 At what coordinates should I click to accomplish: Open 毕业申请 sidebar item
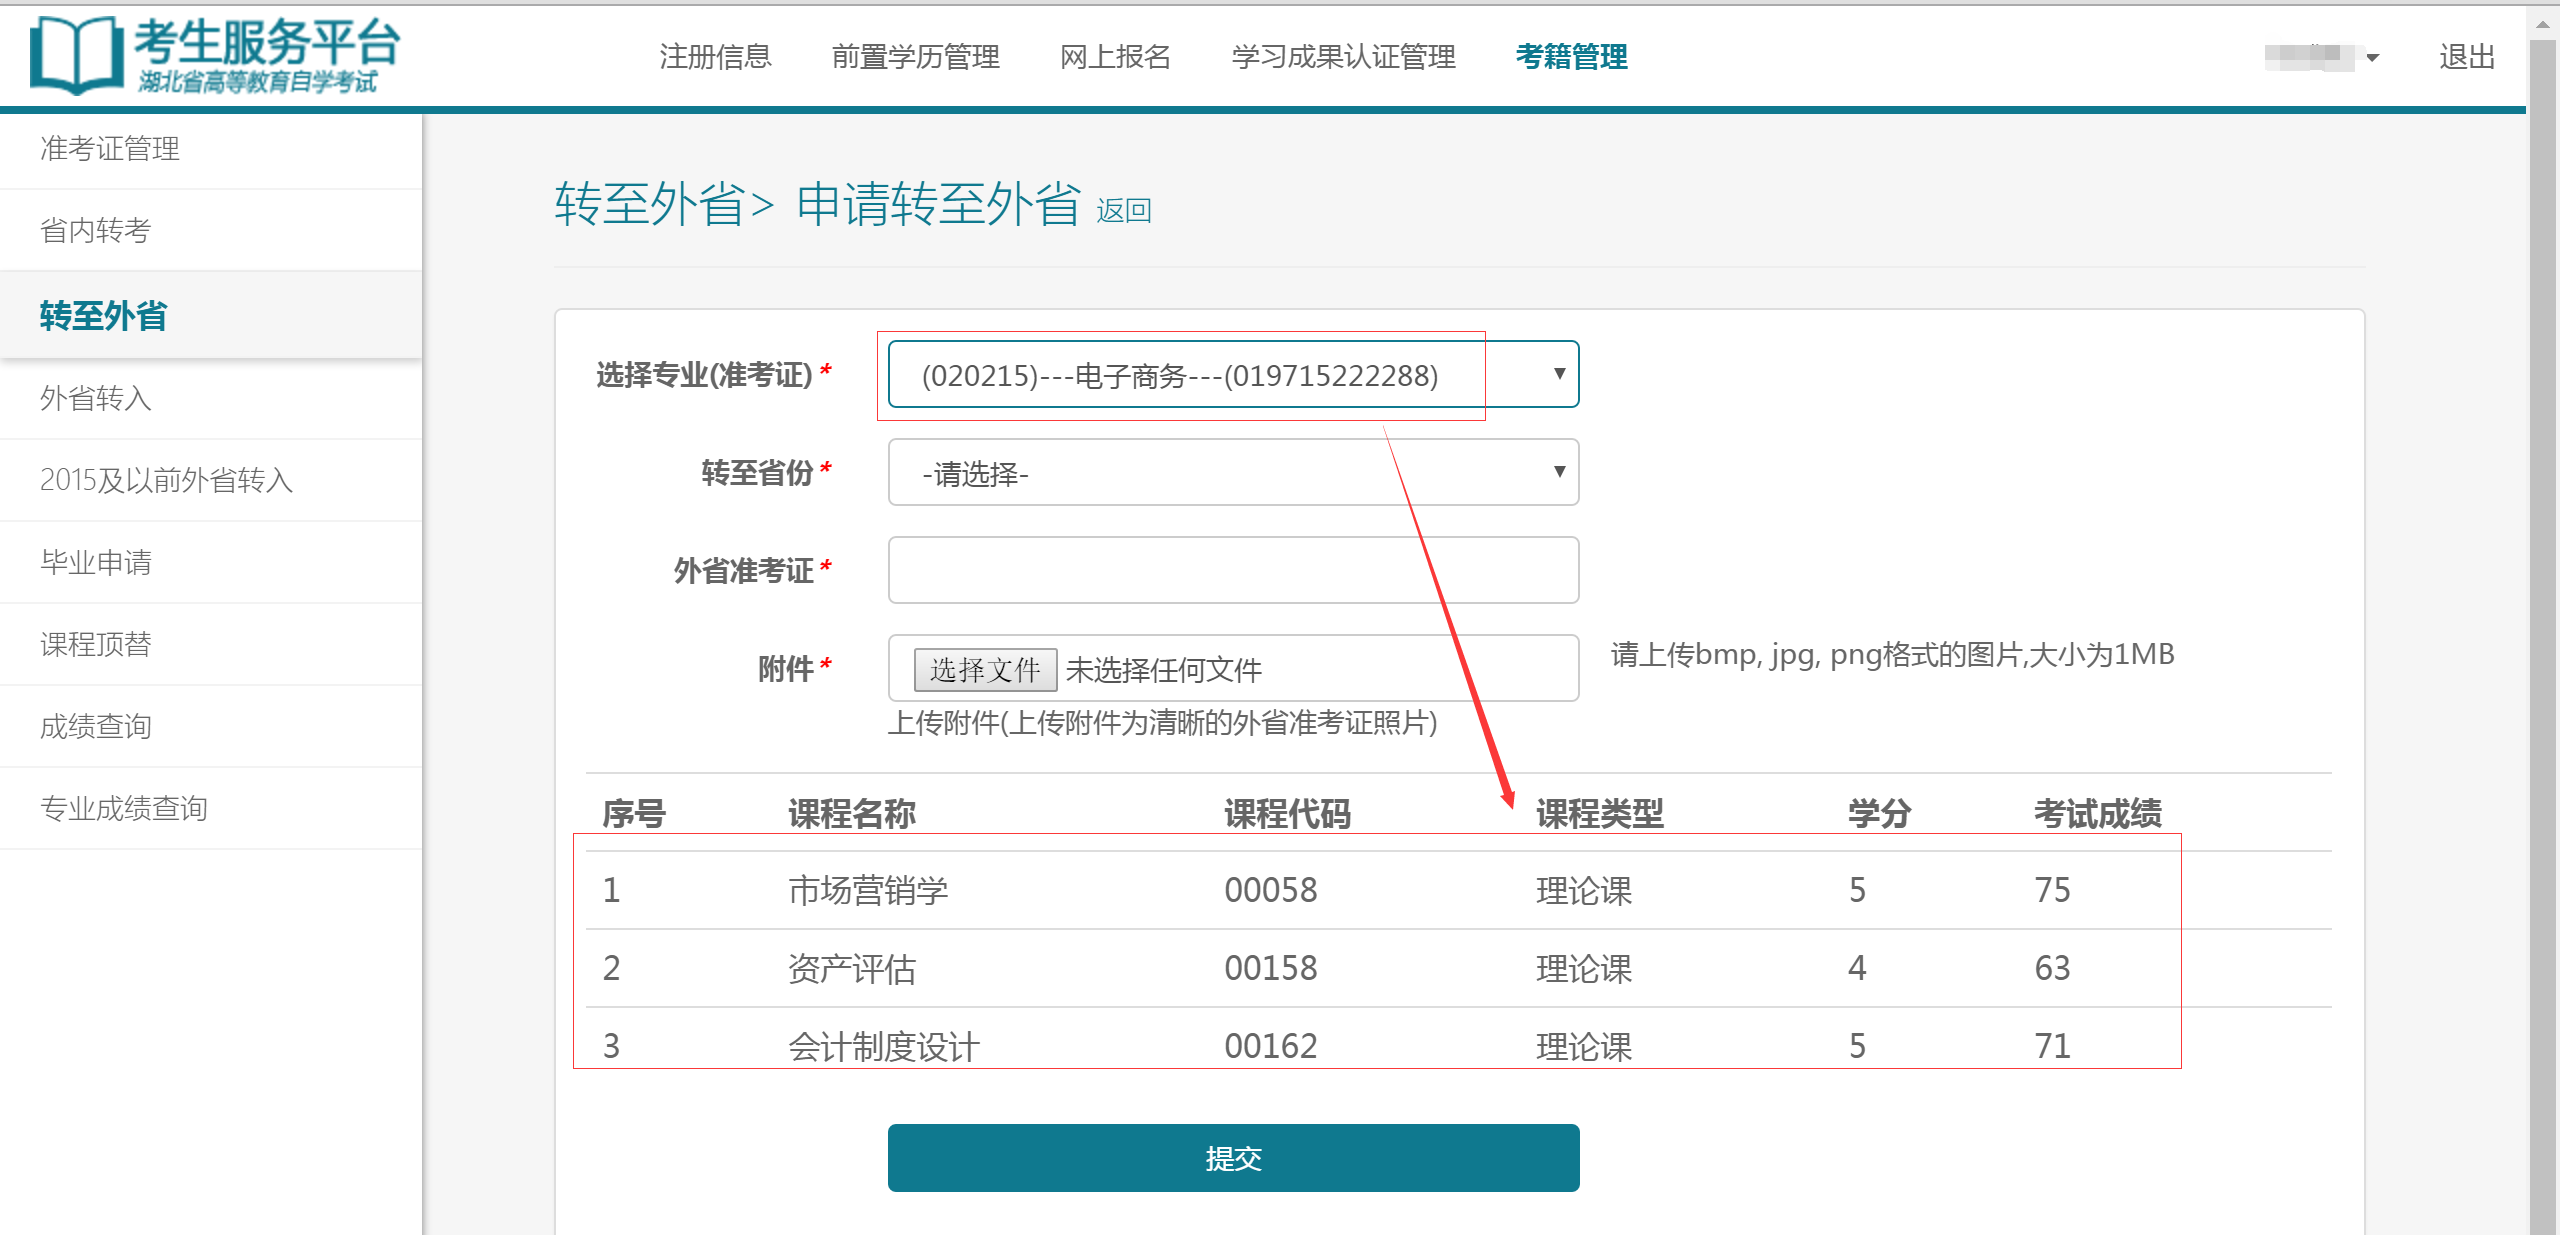(95, 563)
